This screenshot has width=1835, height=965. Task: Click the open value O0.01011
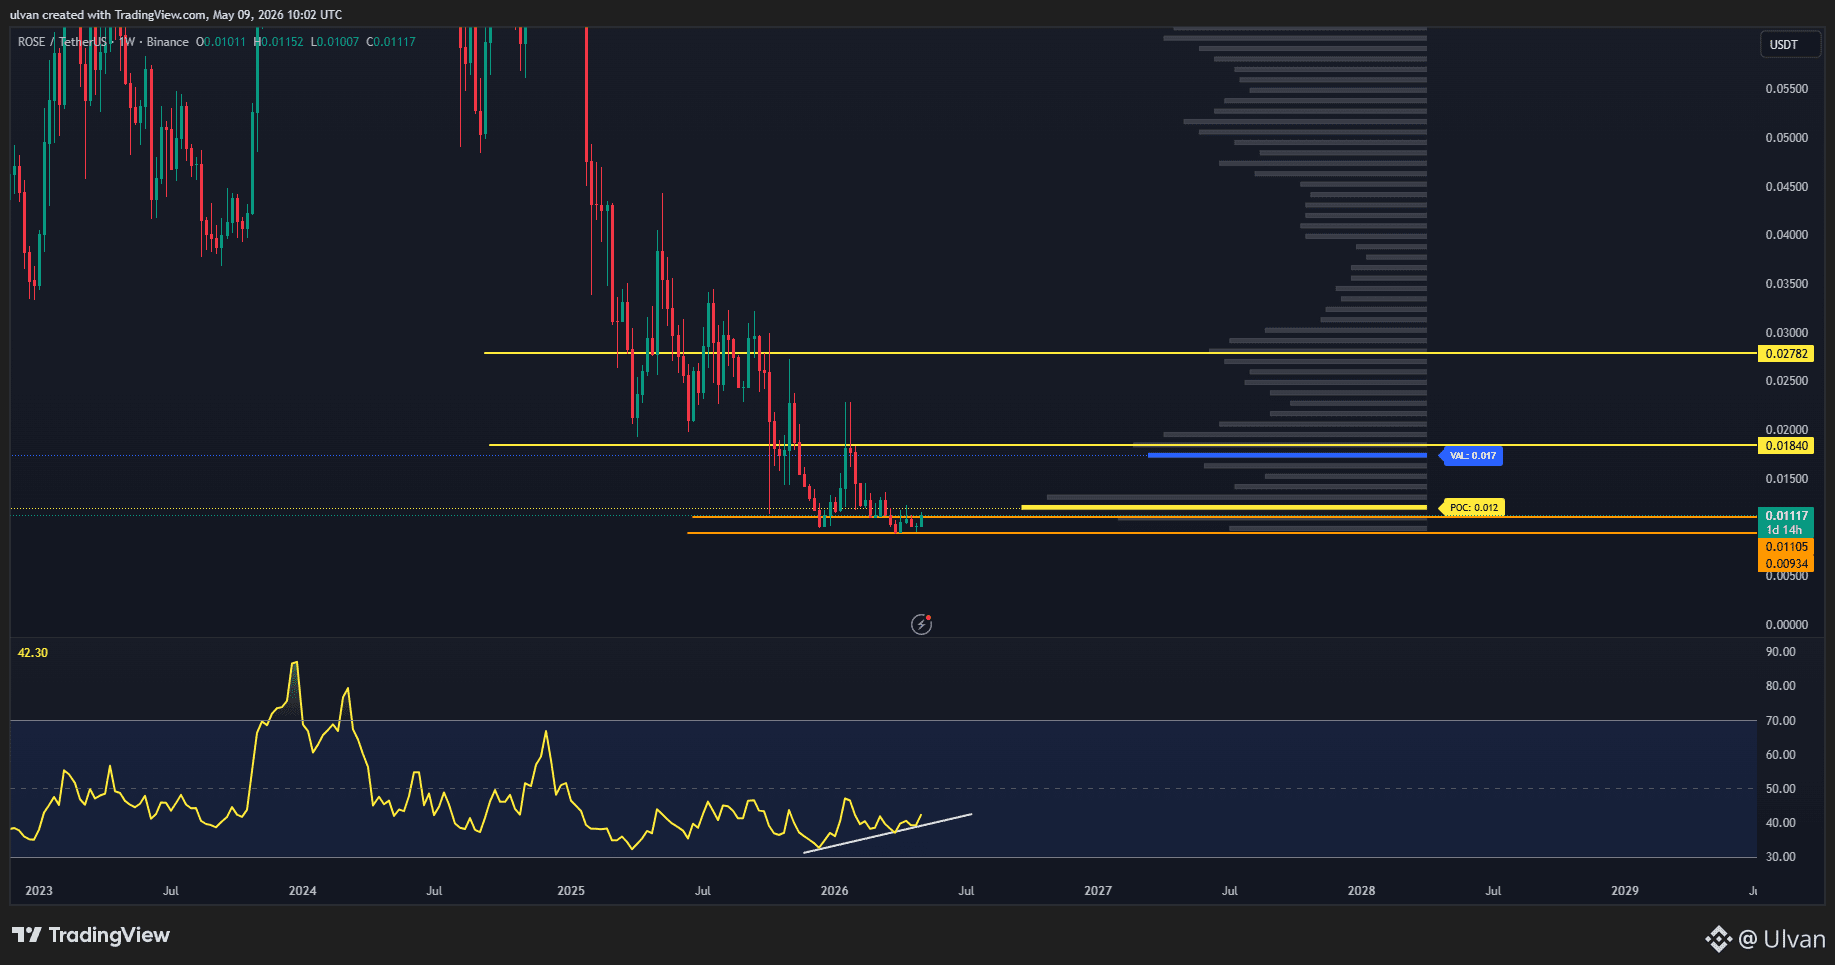coord(221,42)
